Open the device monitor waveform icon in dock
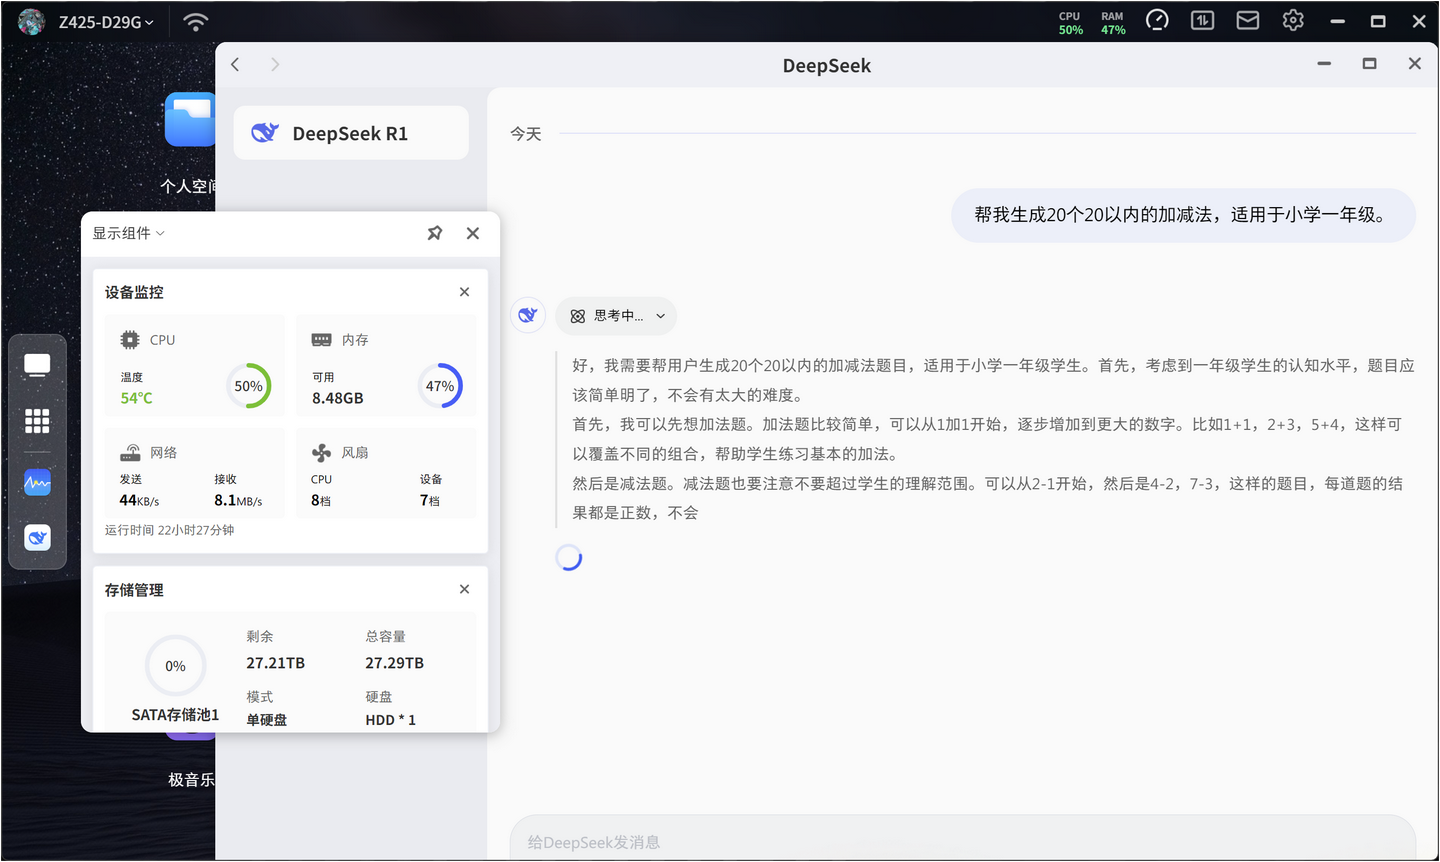 (37, 483)
